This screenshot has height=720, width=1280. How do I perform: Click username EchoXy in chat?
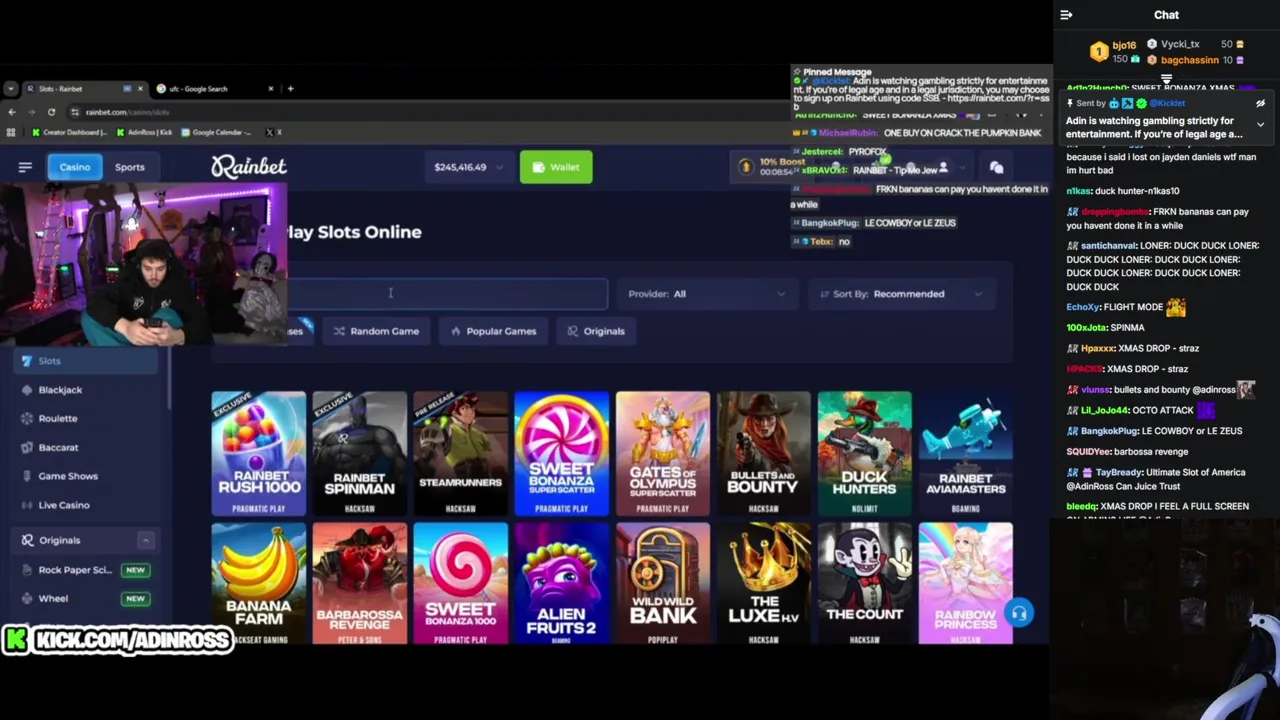pos(1082,307)
